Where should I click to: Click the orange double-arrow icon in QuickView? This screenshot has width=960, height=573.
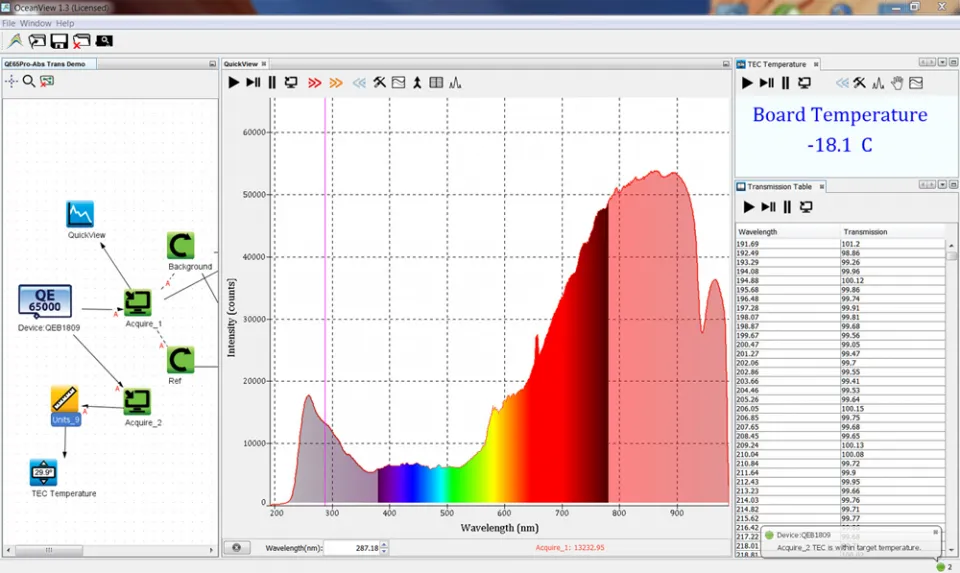coord(336,83)
